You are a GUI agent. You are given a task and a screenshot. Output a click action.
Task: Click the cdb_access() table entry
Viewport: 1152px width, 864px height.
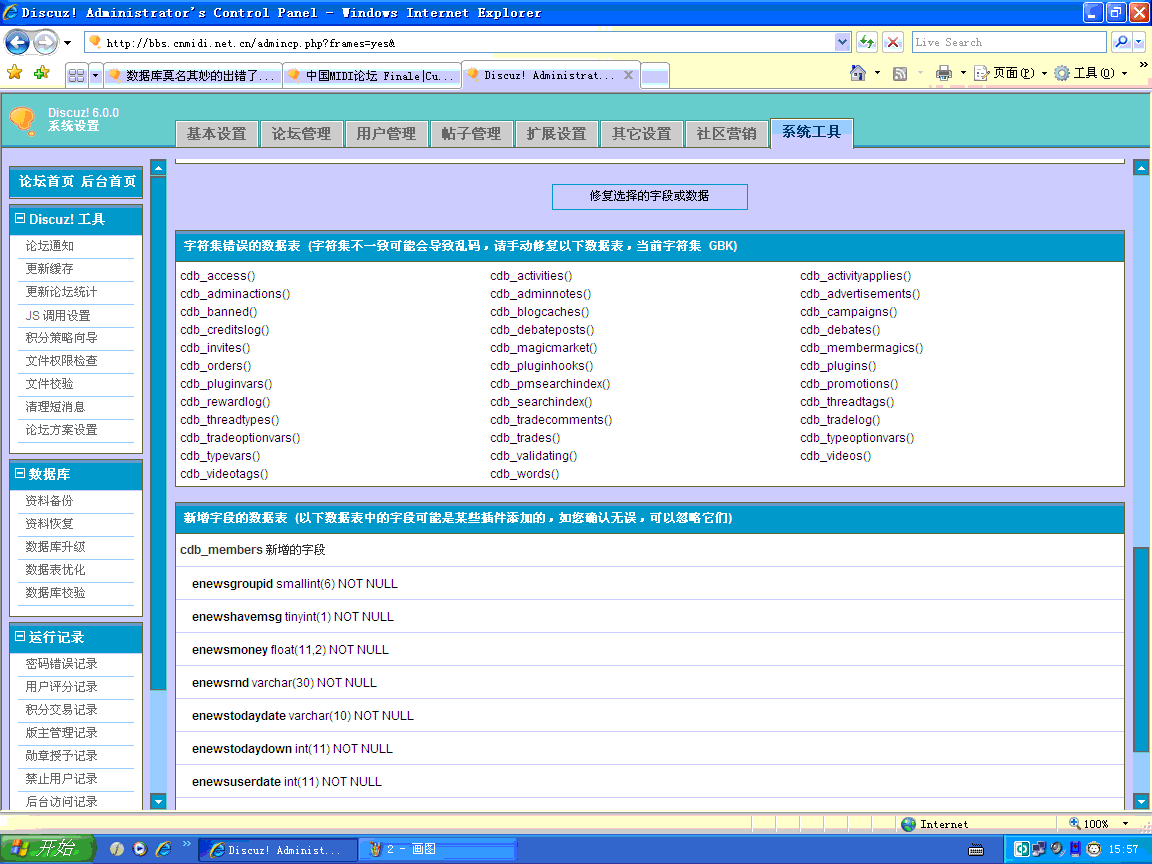(x=217, y=276)
